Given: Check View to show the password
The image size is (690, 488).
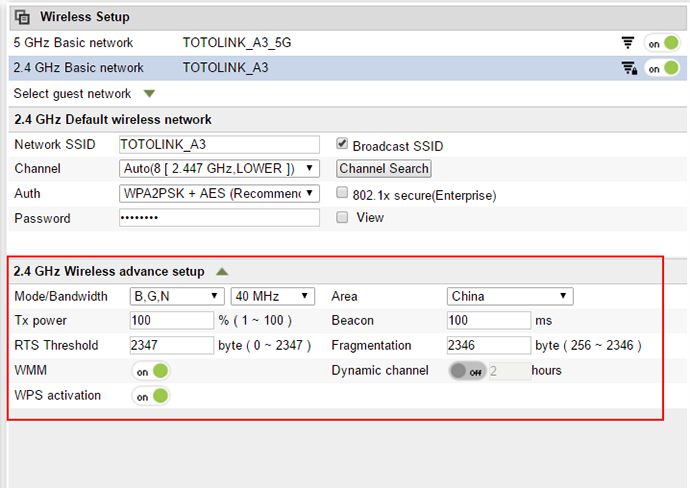Looking at the screenshot, I should click(x=342, y=217).
